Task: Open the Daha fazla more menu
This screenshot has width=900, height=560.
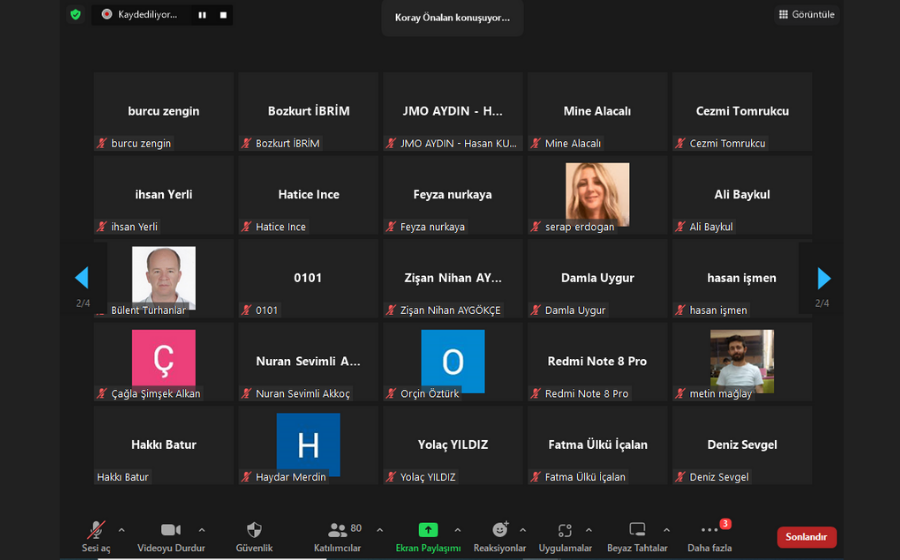Action: tap(709, 536)
